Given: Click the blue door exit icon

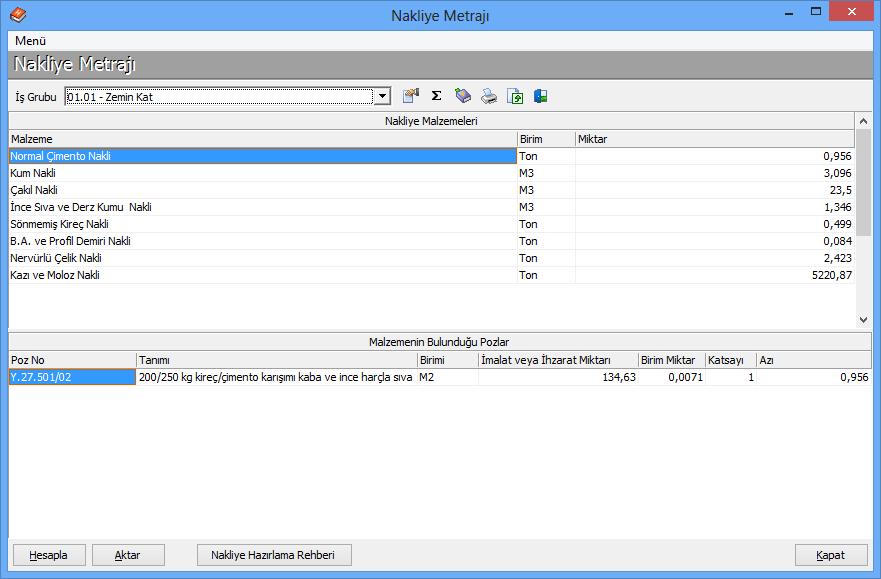Looking at the screenshot, I should point(540,96).
